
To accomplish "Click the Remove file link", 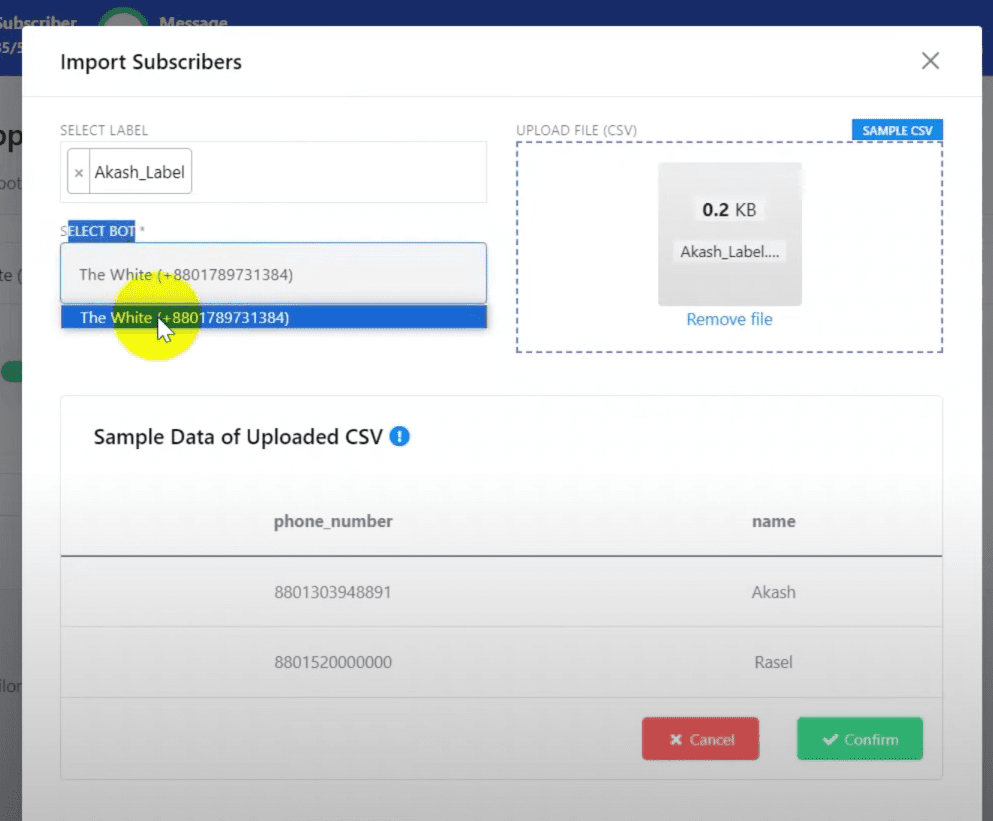I will [x=729, y=319].
